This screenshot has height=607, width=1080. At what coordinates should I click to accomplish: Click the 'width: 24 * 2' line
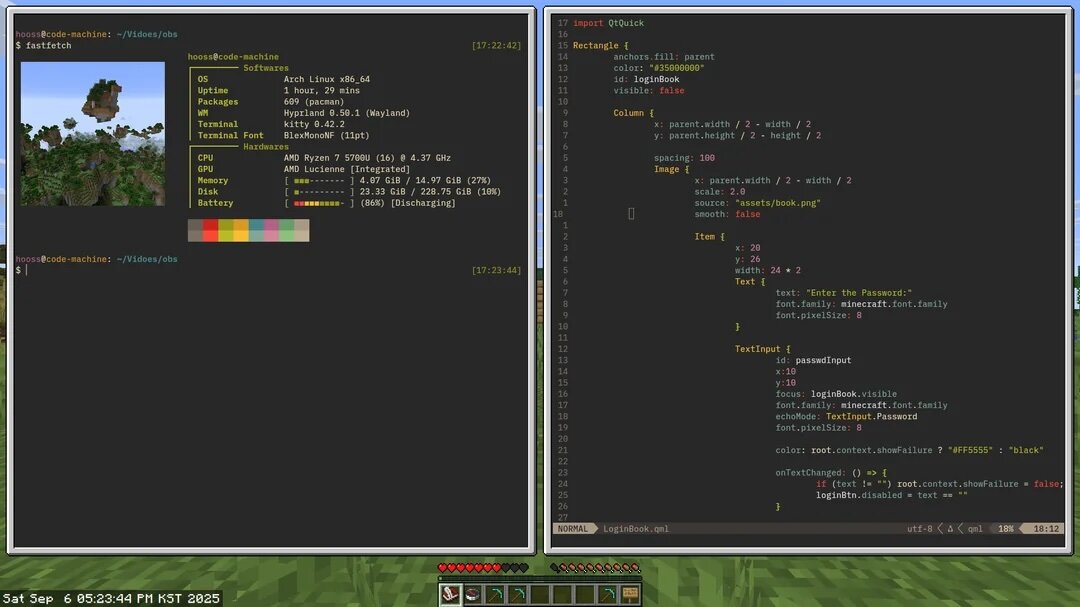[767, 270]
